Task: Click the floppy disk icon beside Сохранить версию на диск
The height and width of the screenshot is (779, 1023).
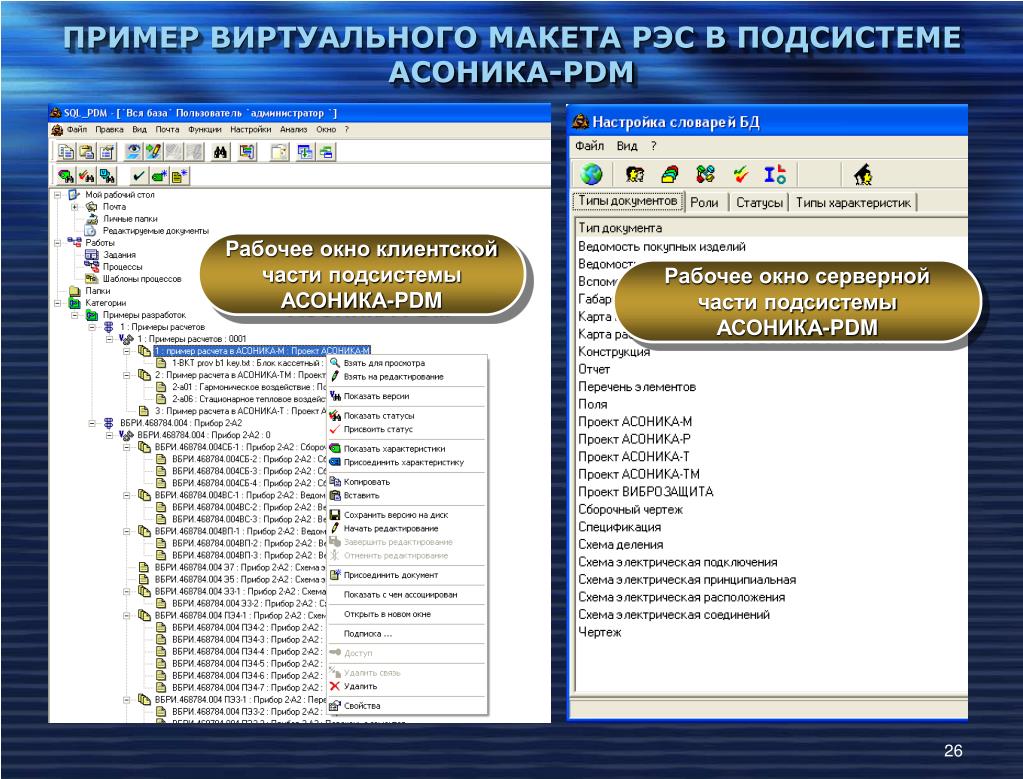Action: point(335,514)
